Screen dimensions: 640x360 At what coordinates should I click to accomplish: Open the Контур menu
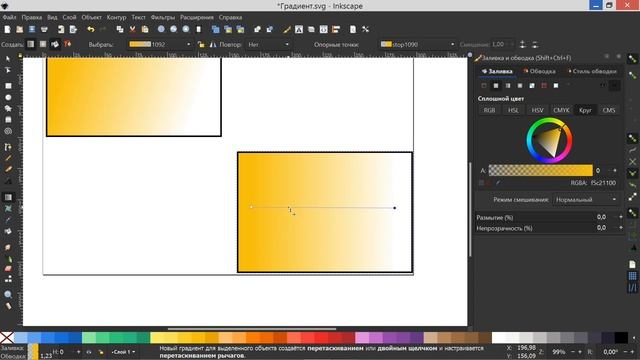tap(116, 18)
